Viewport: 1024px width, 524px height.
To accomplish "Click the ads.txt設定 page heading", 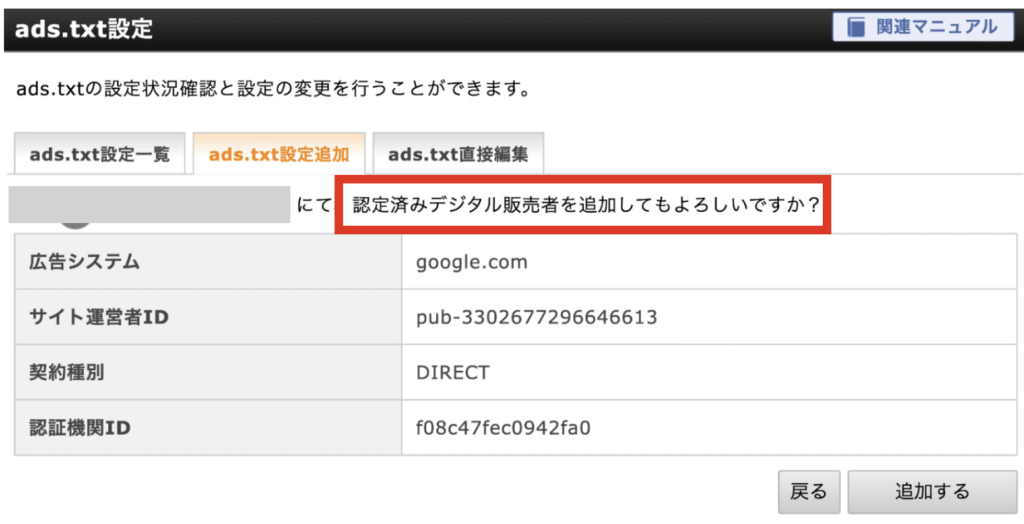I will pos(84,29).
